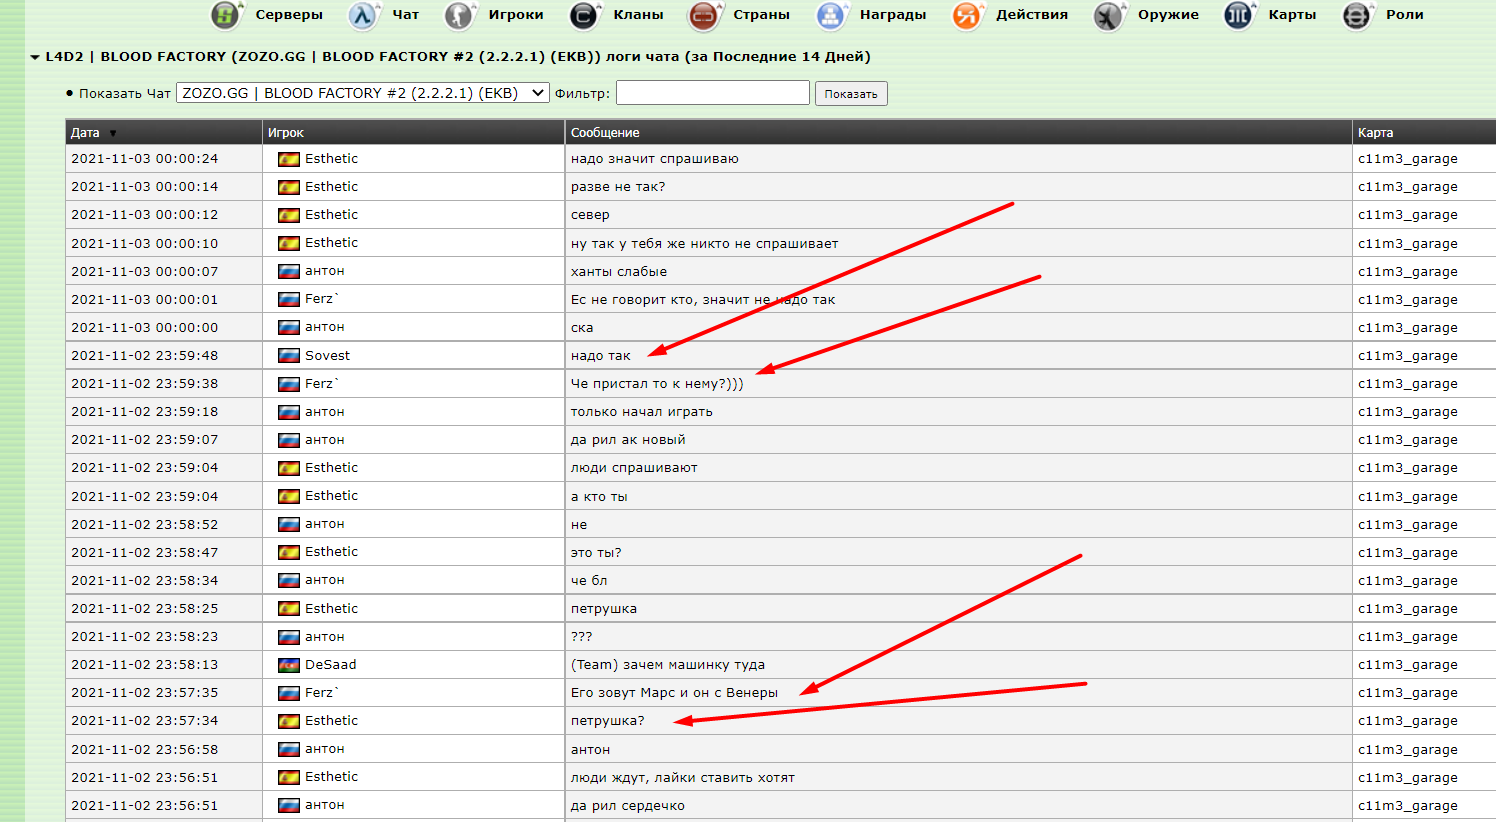Open the Оружие icon
Image resolution: width=1496 pixels, height=822 pixels.
click(1109, 15)
